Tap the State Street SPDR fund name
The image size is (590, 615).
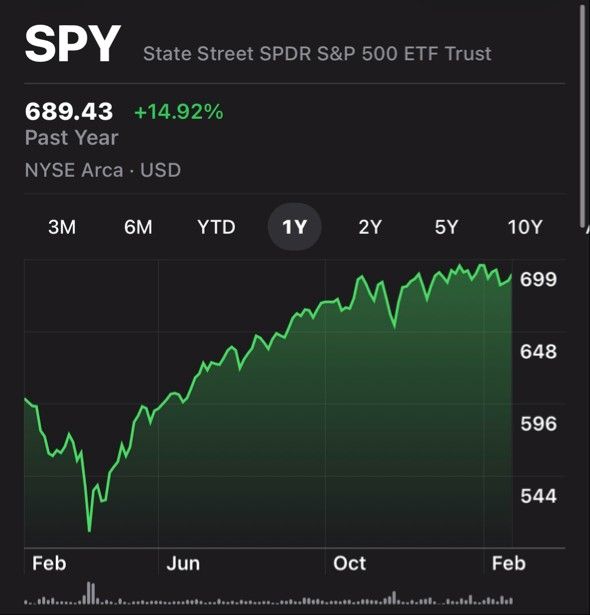pyautogui.click(x=317, y=54)
